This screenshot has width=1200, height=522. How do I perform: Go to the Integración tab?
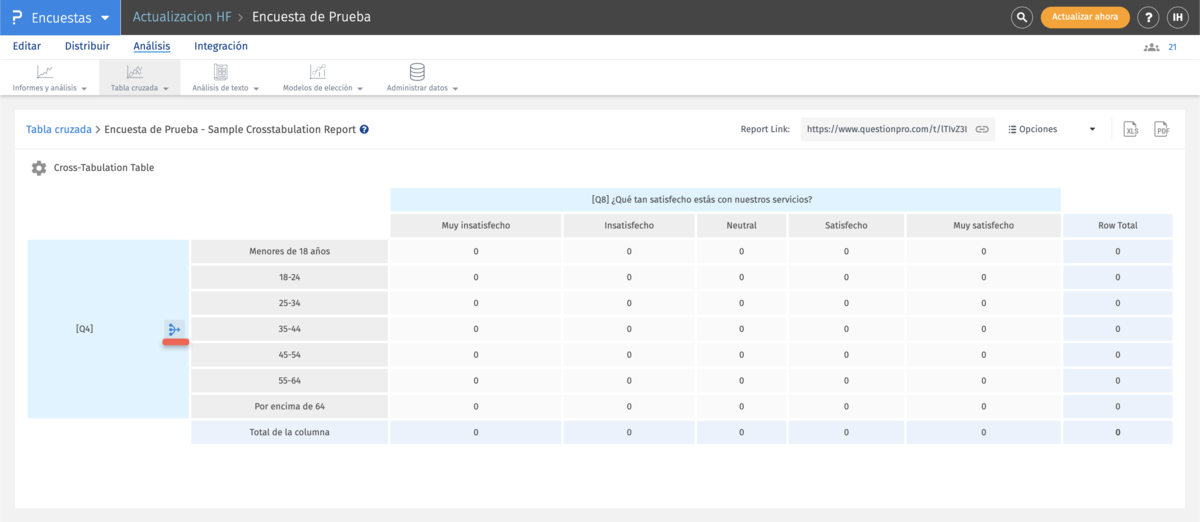pyautogui.click(x=221, y=46)
